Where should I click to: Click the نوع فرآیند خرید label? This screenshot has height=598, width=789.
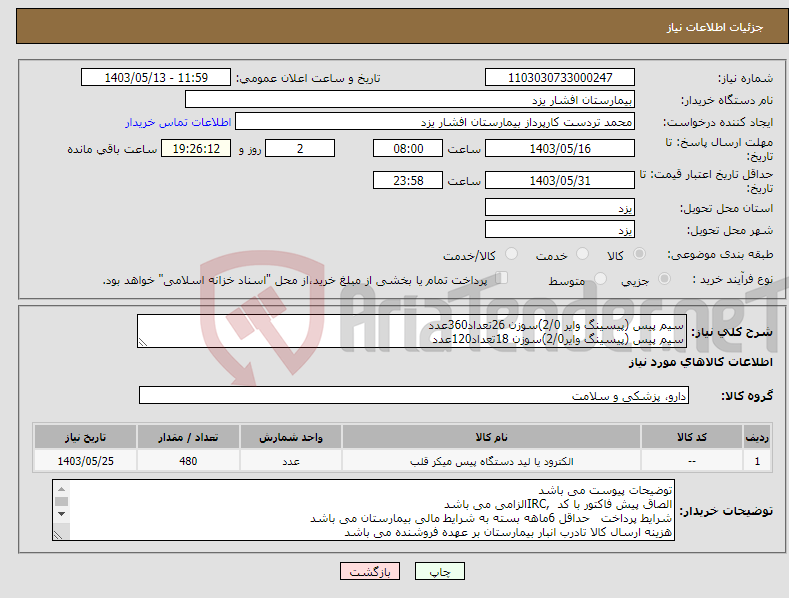coord(733,279)
